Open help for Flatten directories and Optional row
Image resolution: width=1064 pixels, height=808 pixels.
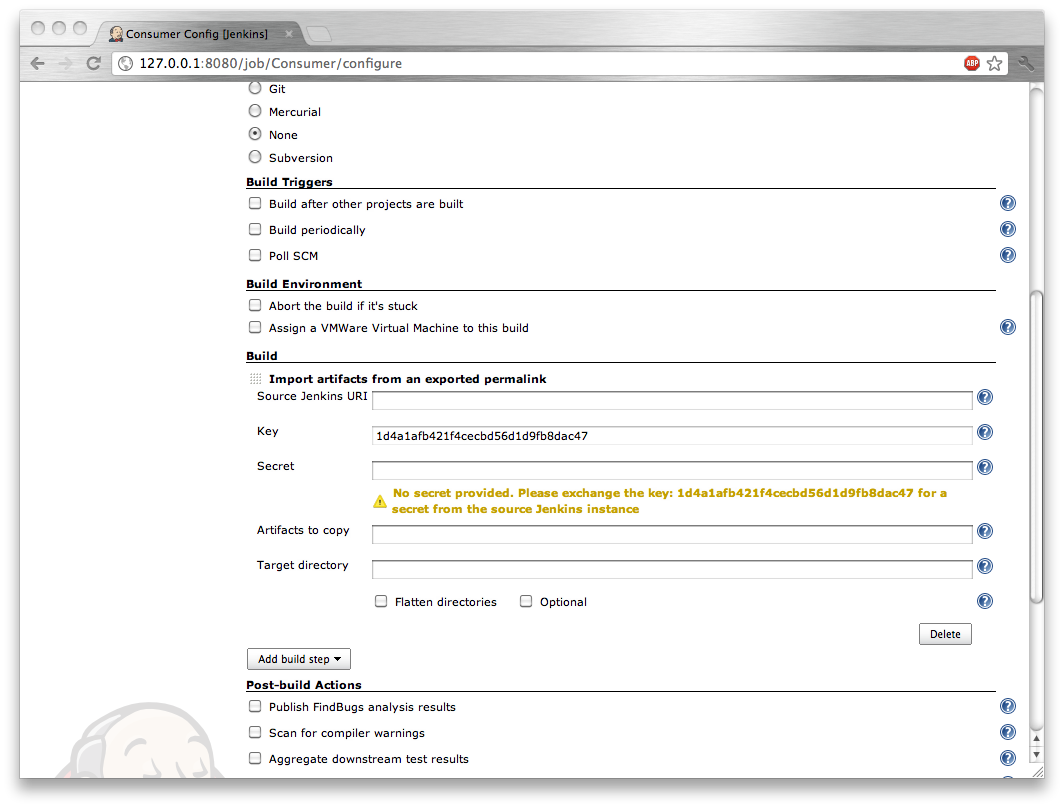985,601
